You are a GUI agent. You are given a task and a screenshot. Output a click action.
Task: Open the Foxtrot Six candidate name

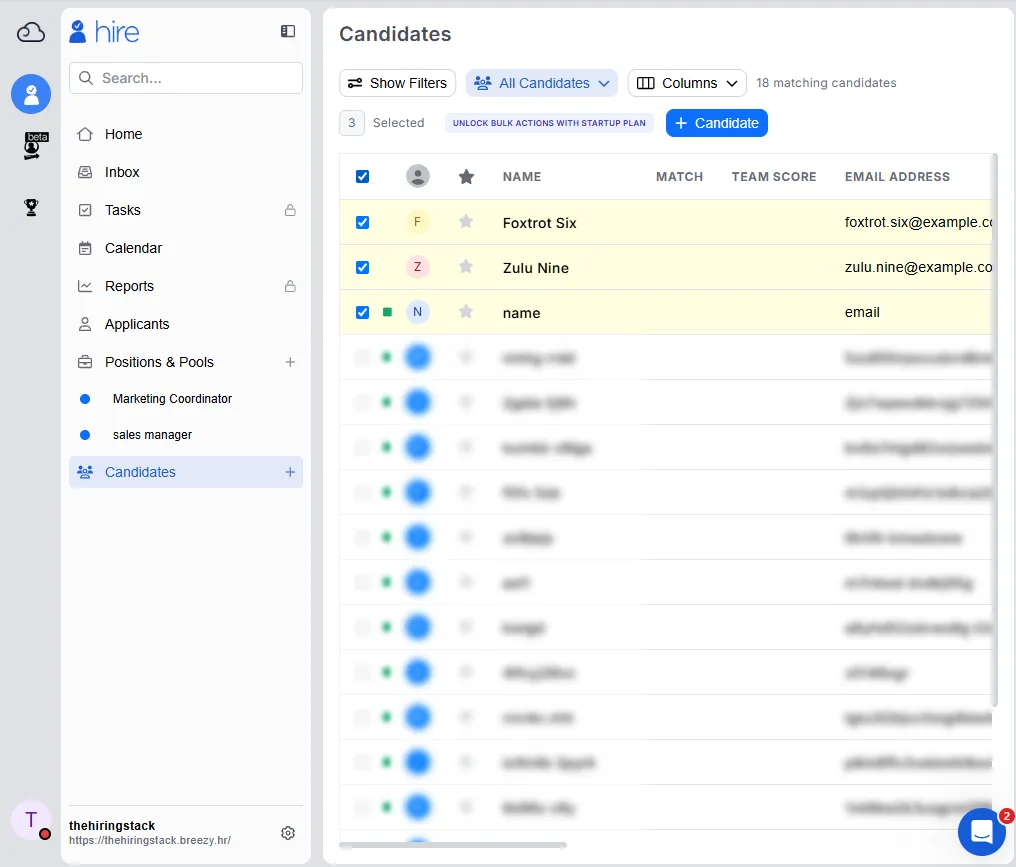coord(539,223)
